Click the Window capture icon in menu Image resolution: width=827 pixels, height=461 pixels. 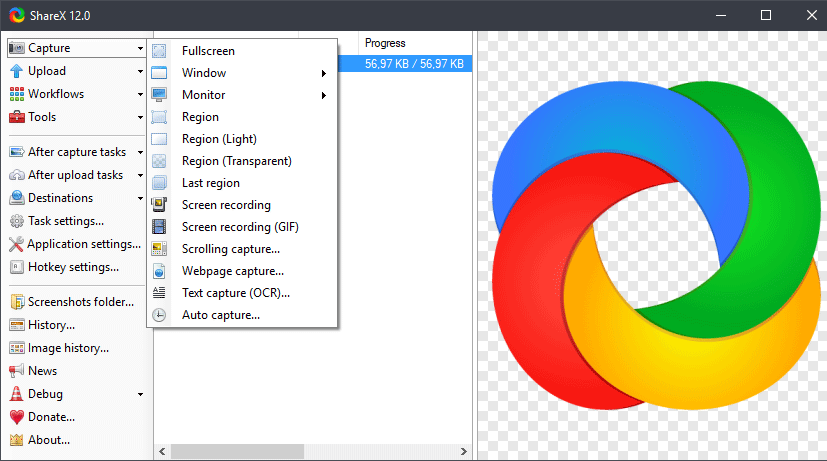point(159,73)
